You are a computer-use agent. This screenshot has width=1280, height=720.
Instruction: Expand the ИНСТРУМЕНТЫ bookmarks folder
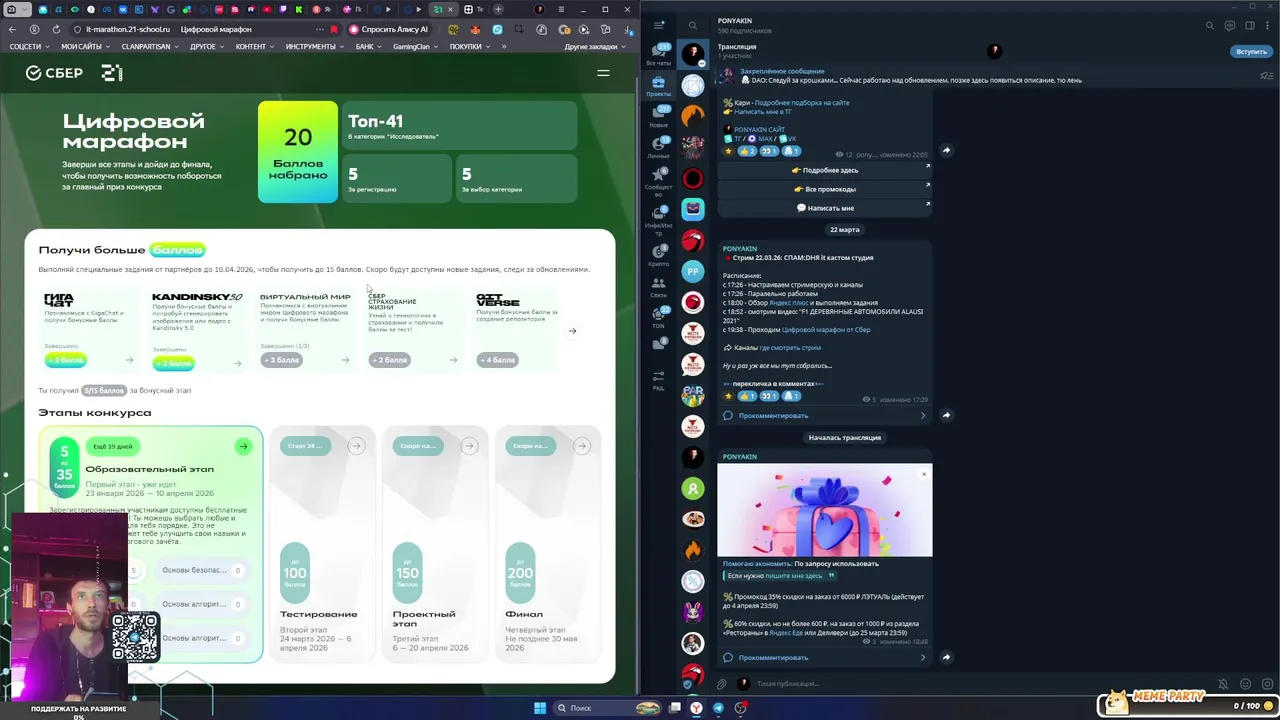click(x=314, y=46)
